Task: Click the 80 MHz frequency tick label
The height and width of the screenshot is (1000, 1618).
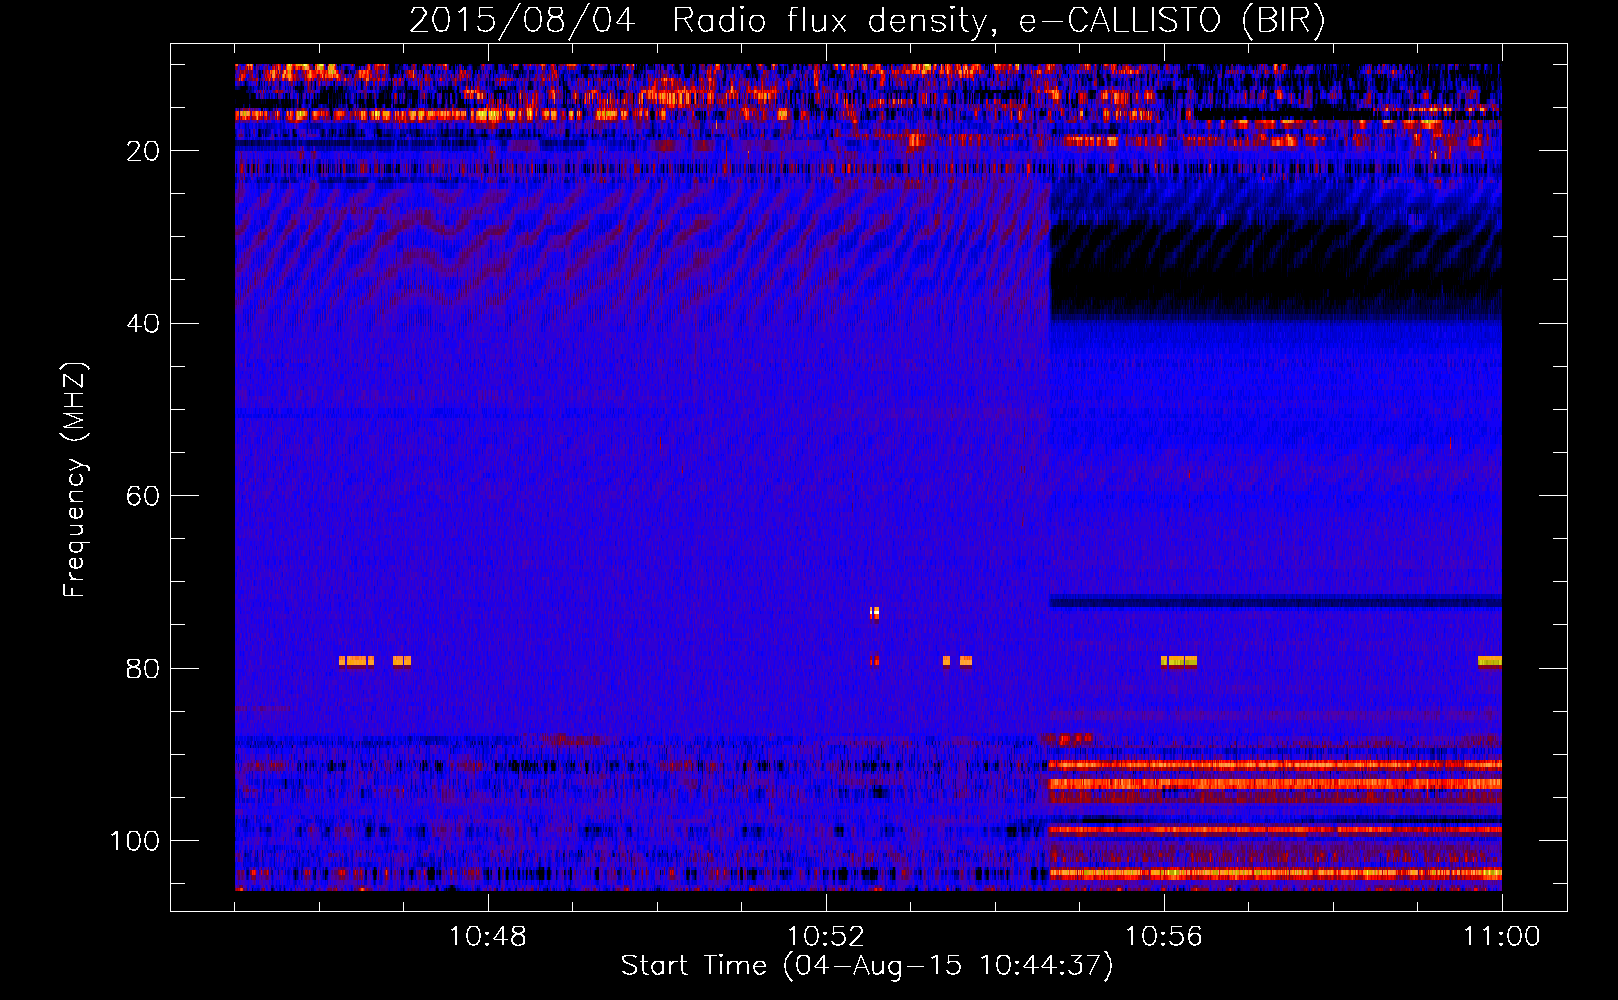Action: click(x=143, y=669)
